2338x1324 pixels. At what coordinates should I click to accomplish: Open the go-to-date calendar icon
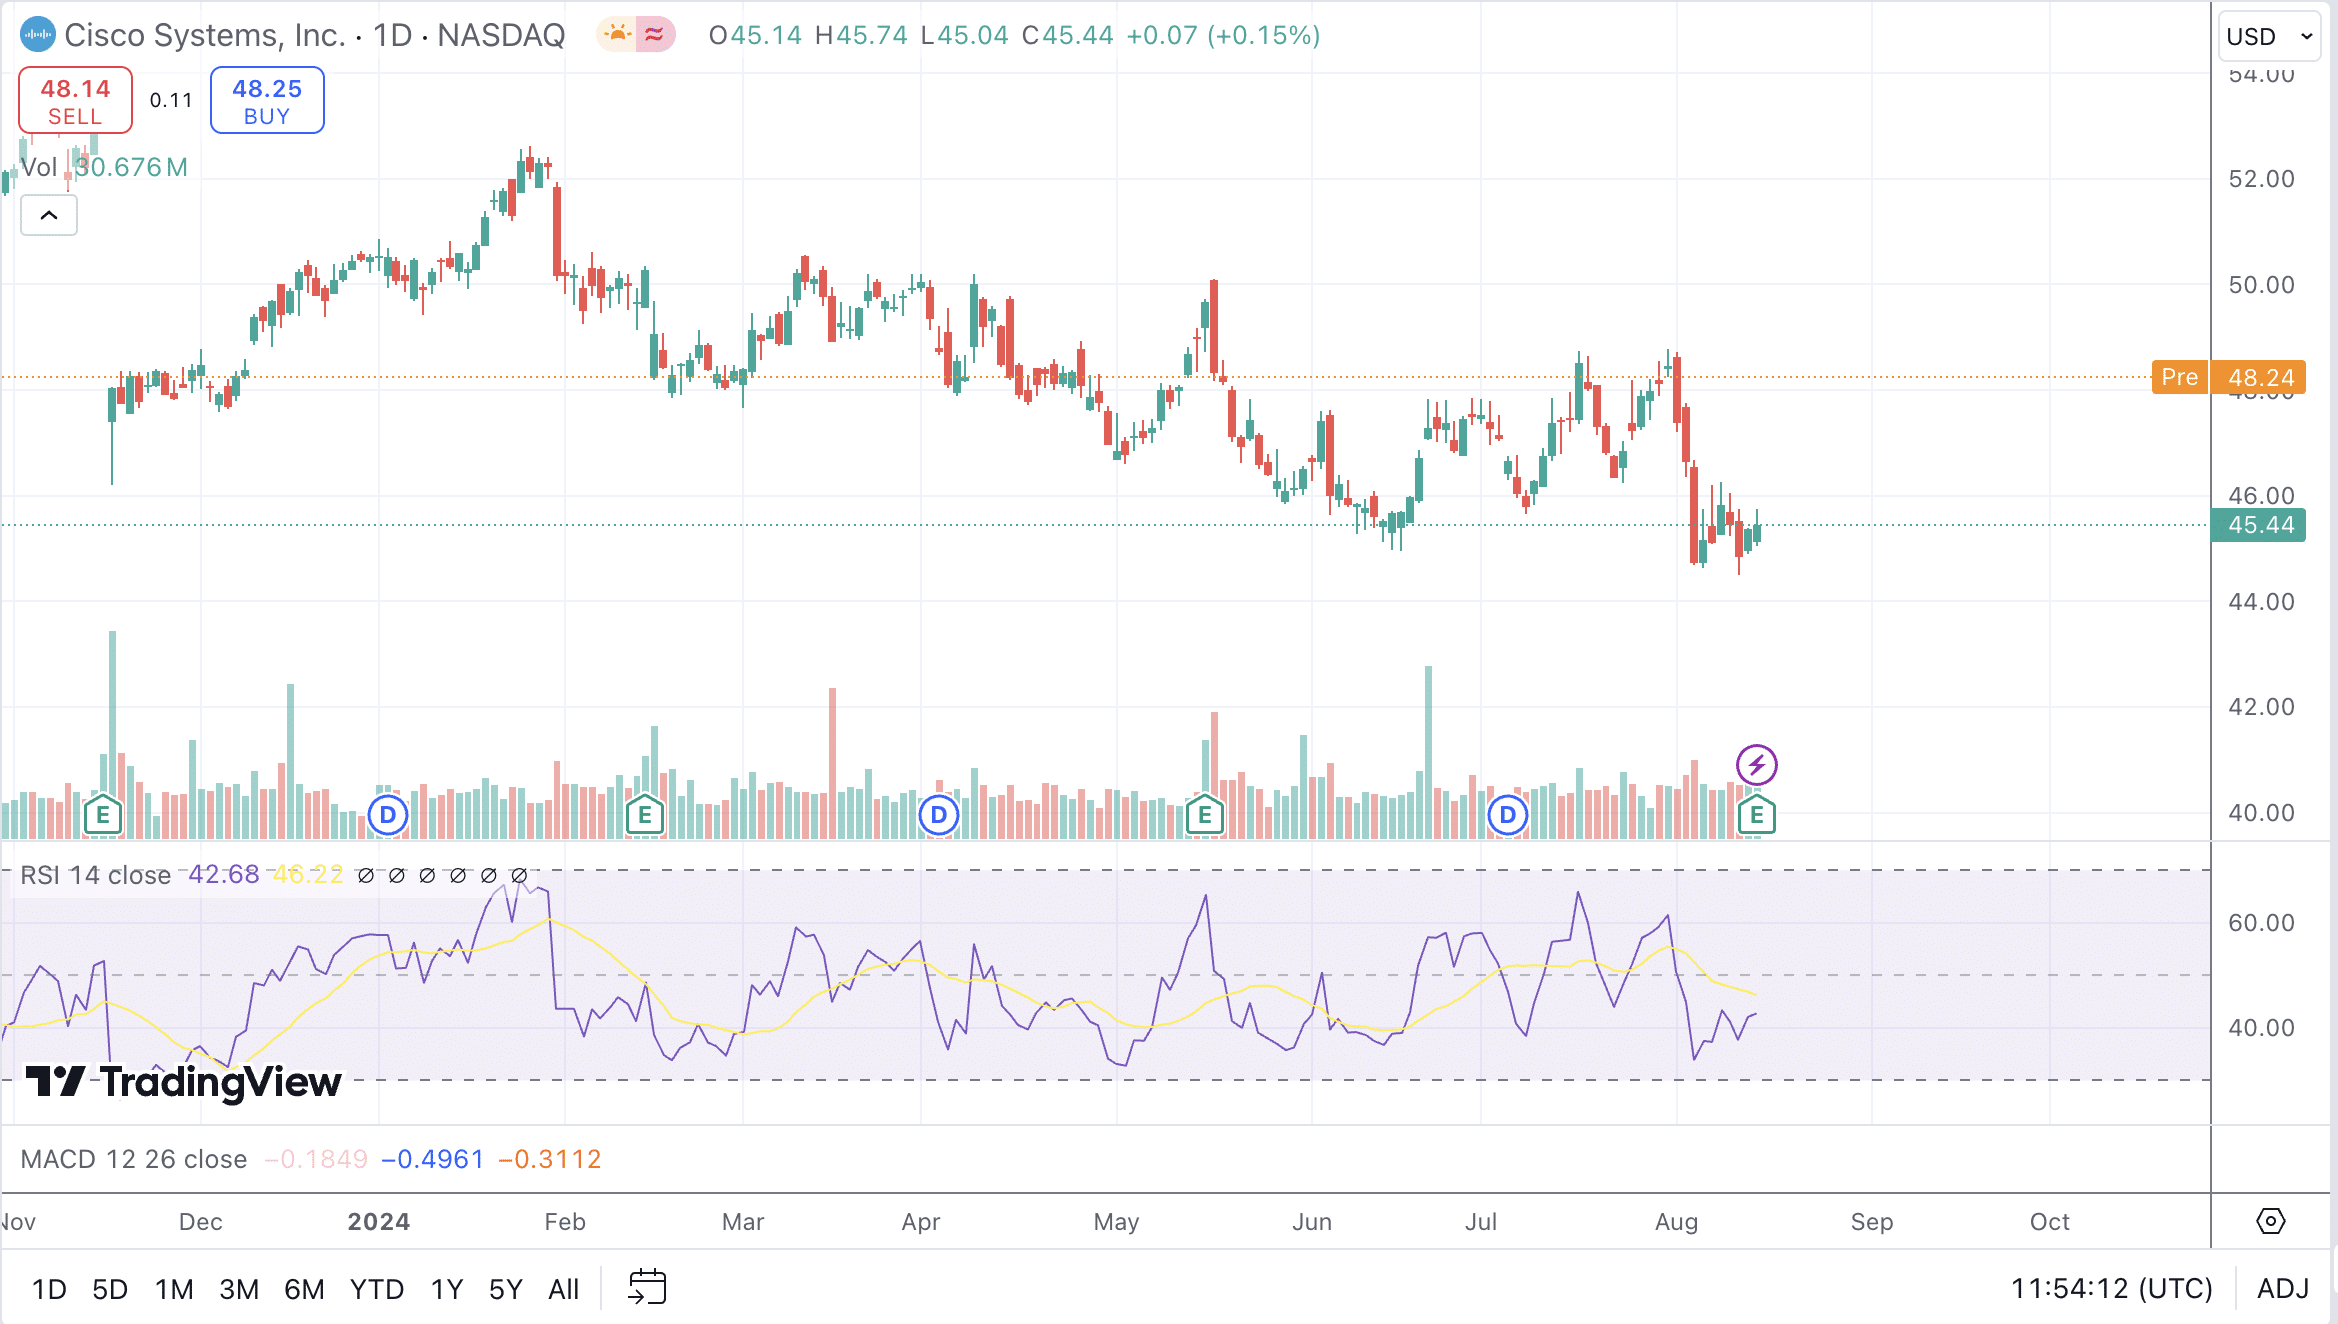point(647,1287)
